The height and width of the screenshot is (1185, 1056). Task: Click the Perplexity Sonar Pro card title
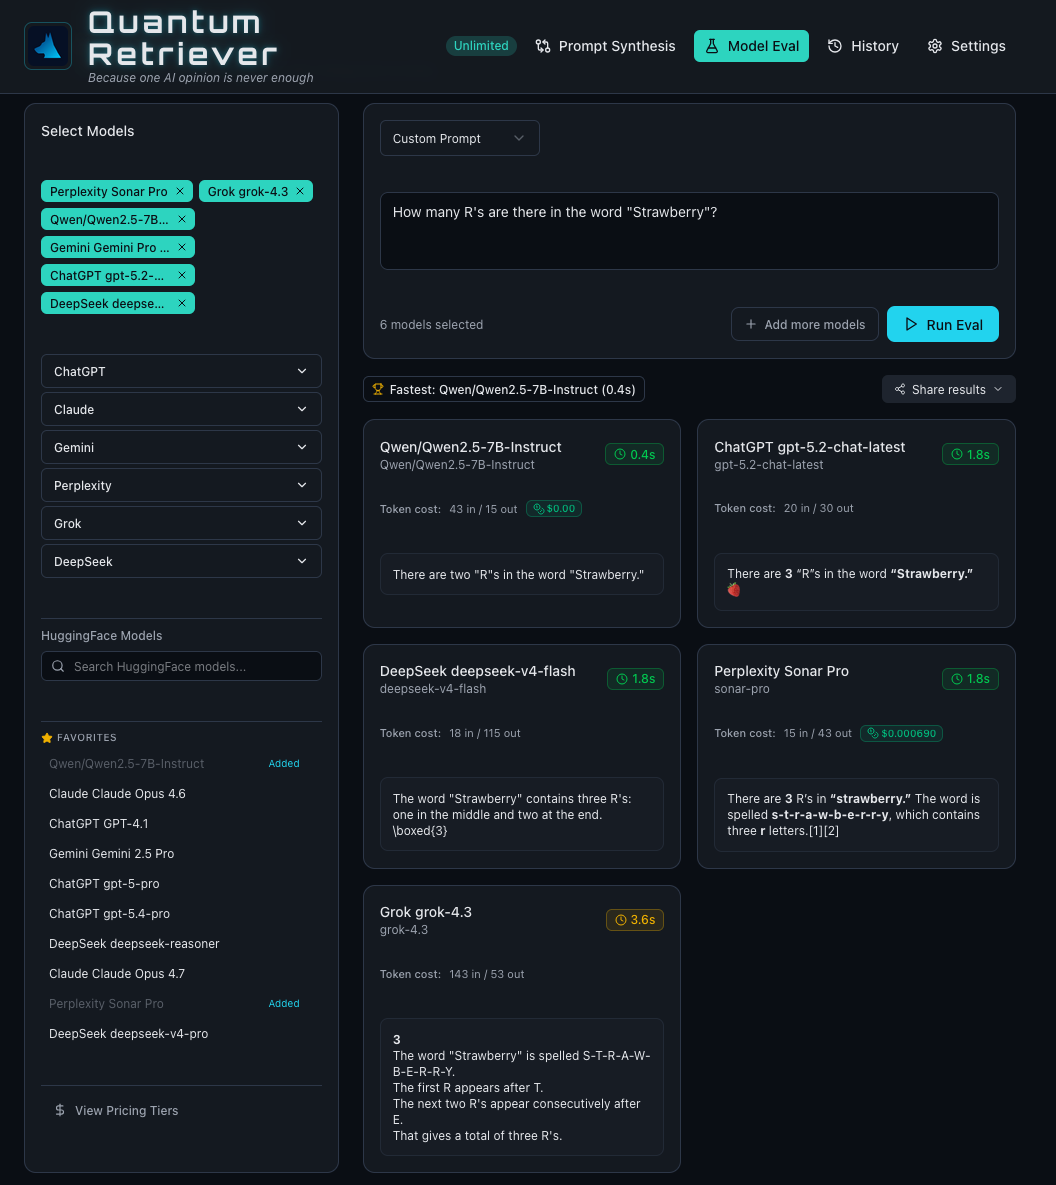click(782, 671)
